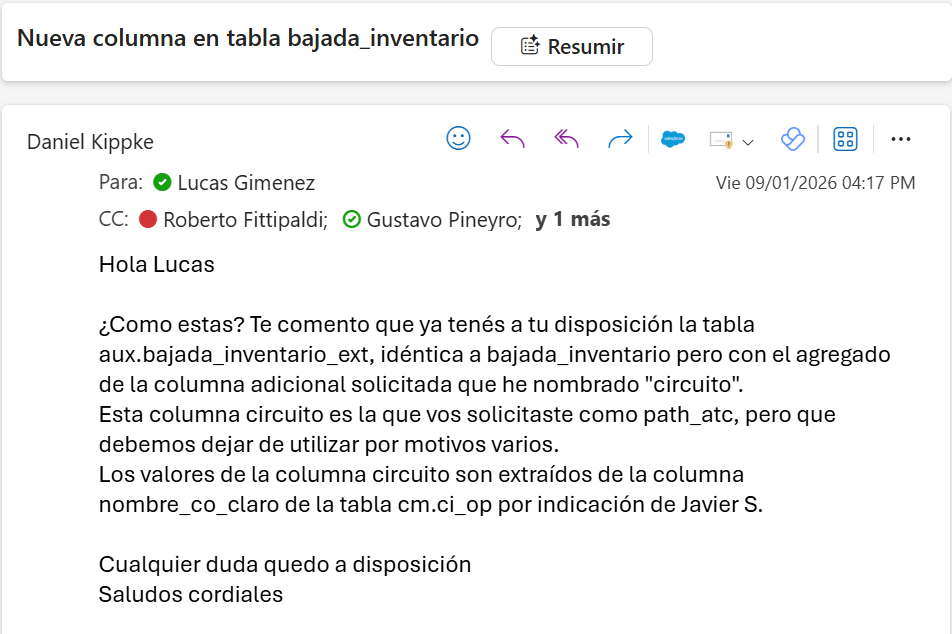
Task: Open the Apps grid icon
Action: point(845,139)
